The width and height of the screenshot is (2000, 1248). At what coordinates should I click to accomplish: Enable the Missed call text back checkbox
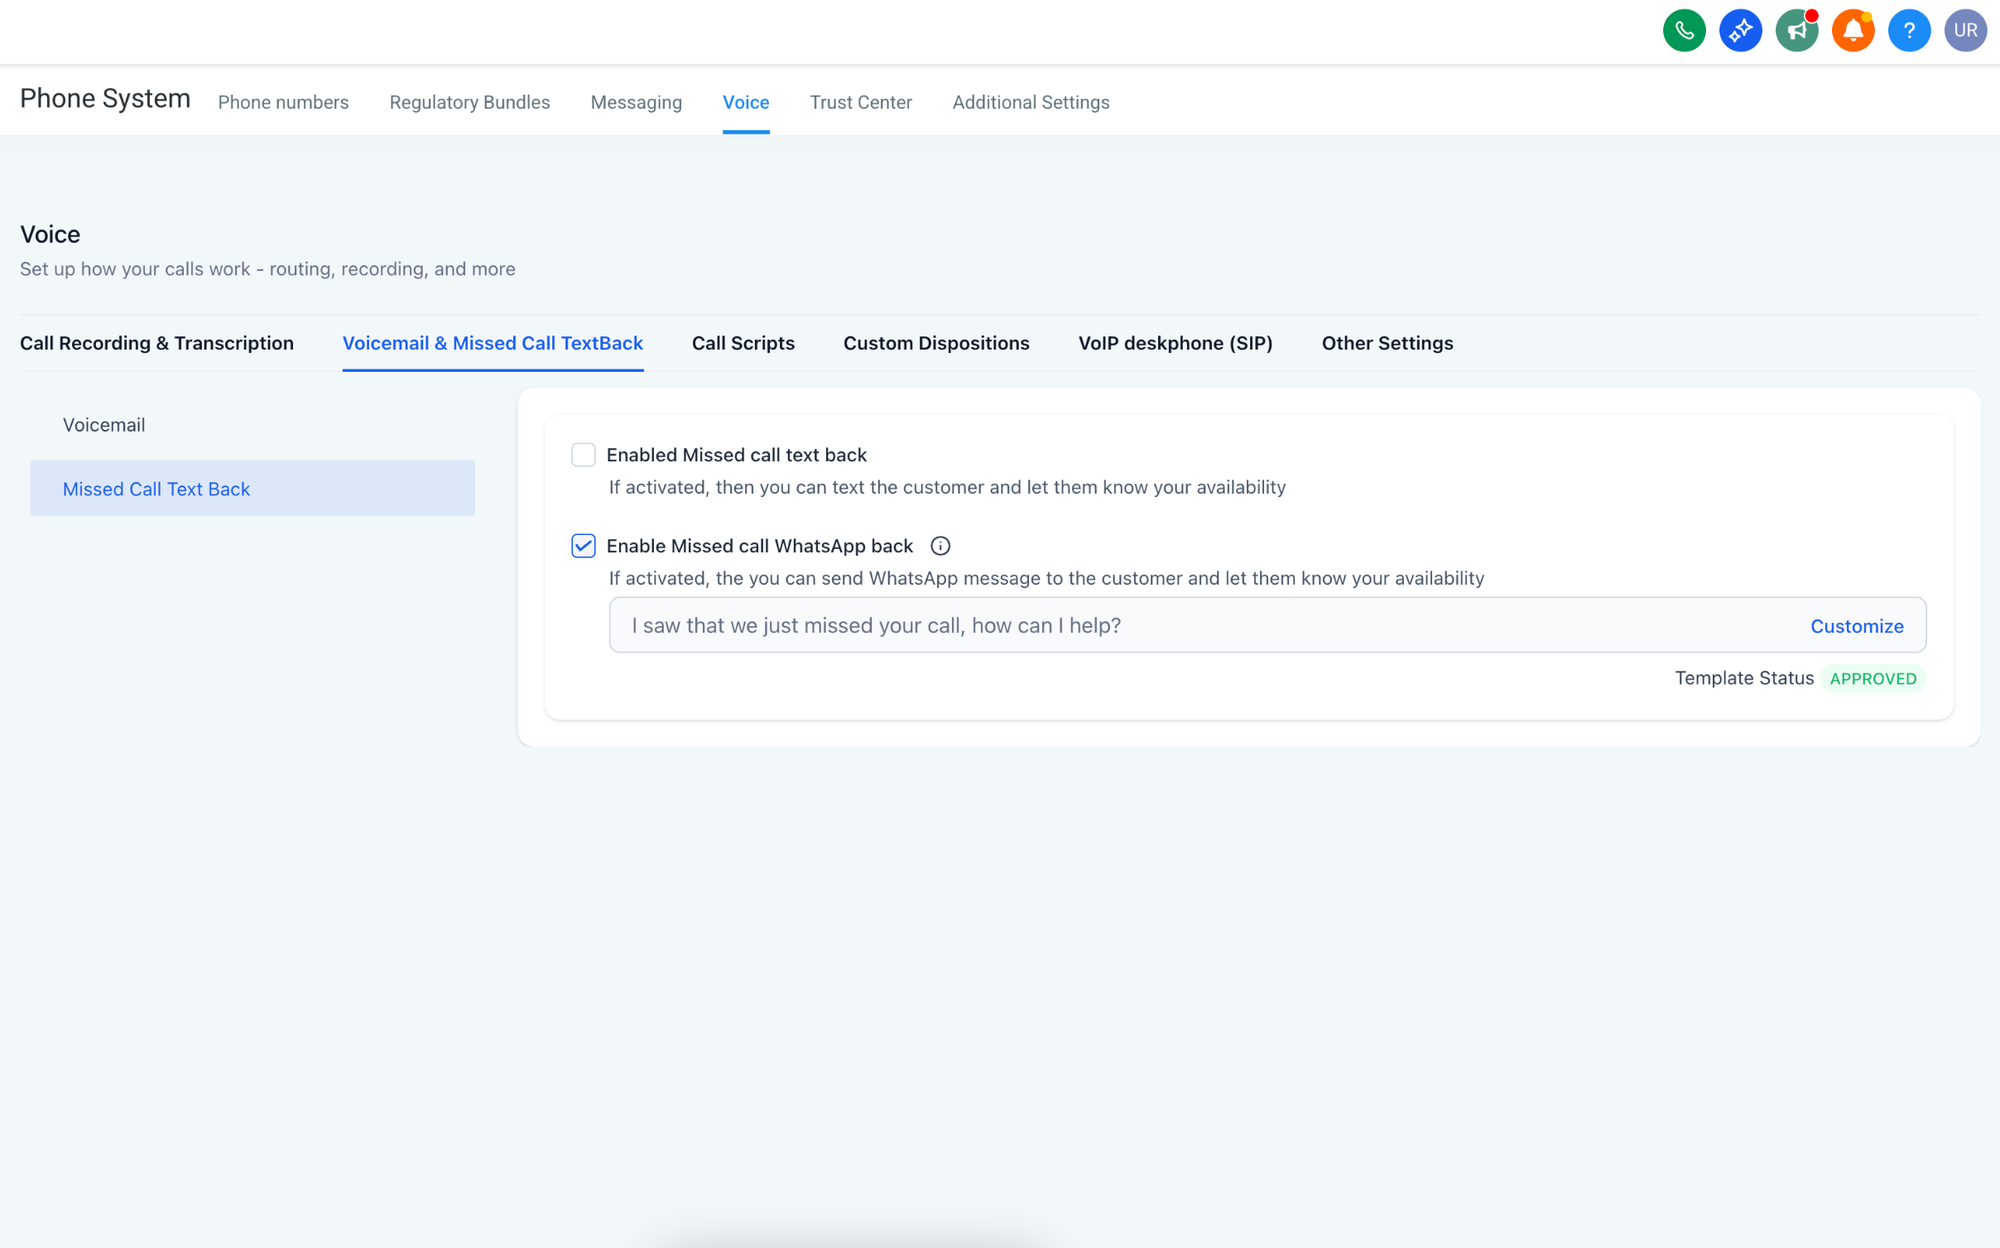point(583,455)
